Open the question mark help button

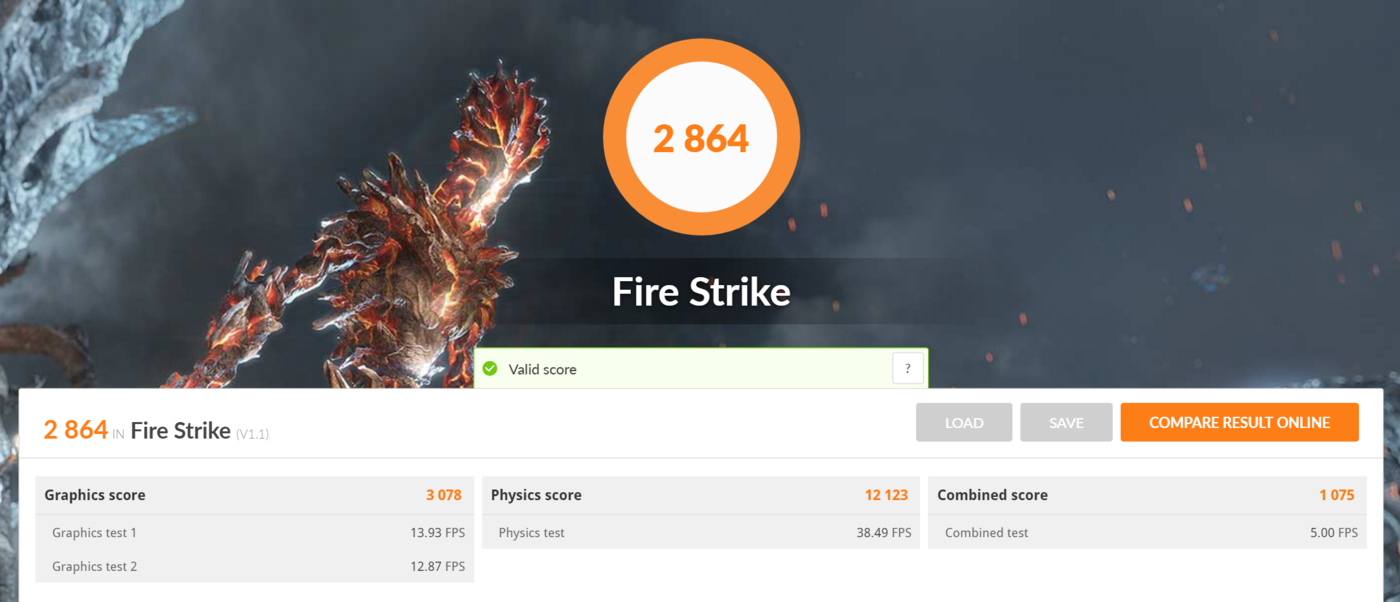click(x=907, y=368)
